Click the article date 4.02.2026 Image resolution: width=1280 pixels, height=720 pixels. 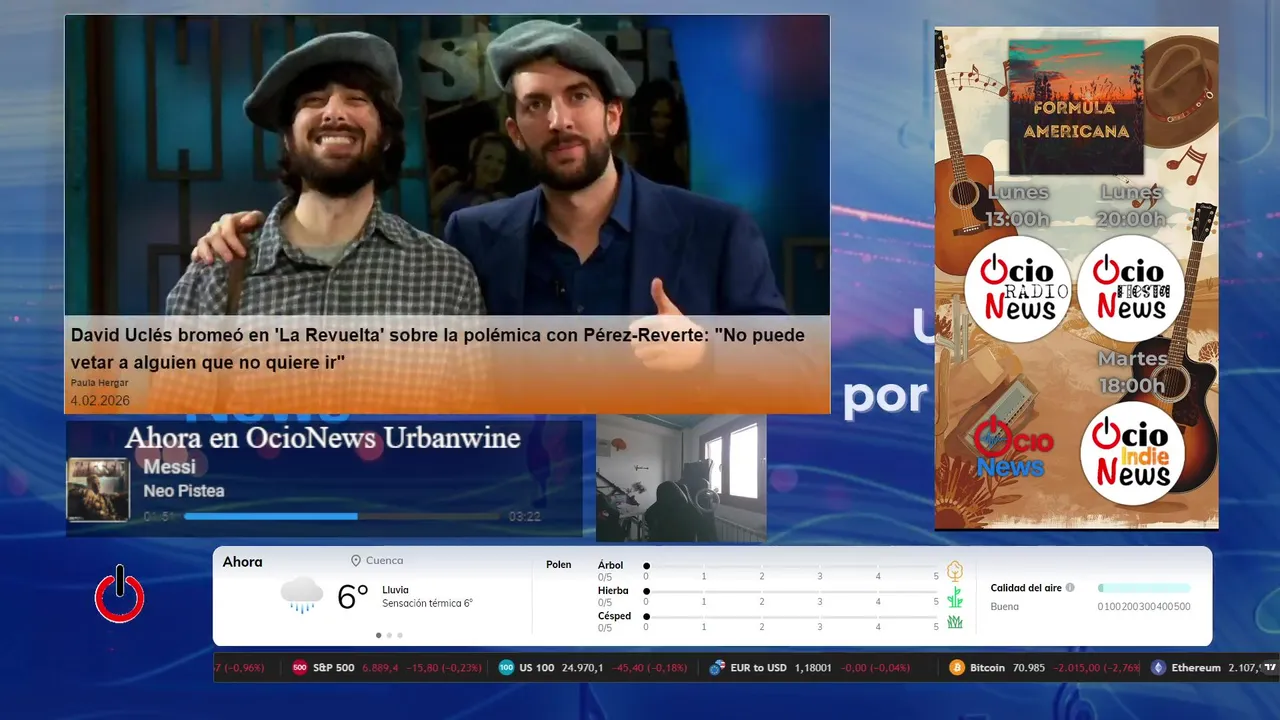pyautogui.click(x=100, y=400)
